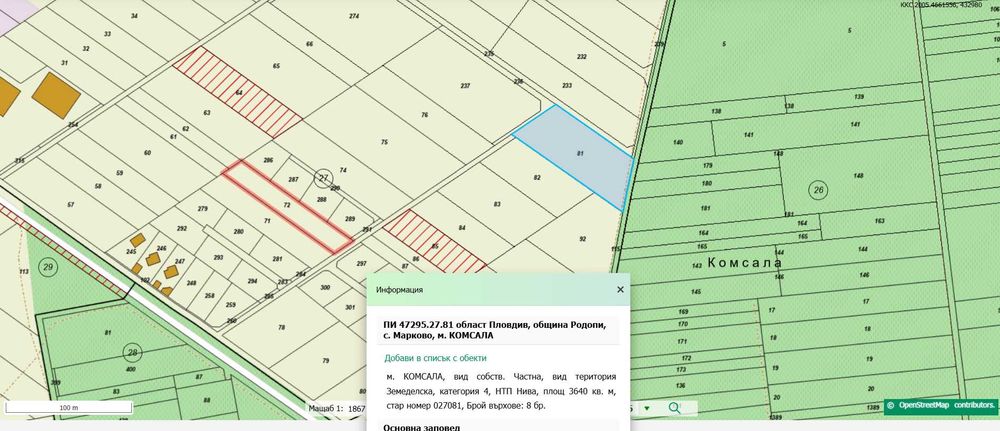The width and height of the screenshot is (1000, 431).
Task: Select parcel 63 on the map
Action: point(207,113)
